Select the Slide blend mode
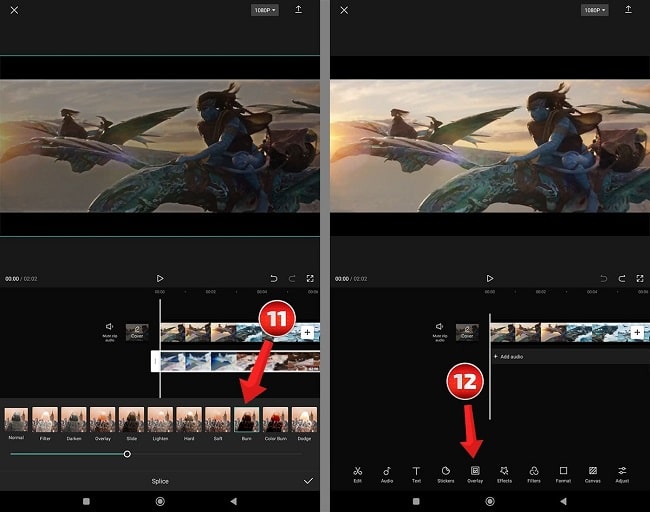The height and width of the screenshot is (512, 650). click(x=131, y=423)
